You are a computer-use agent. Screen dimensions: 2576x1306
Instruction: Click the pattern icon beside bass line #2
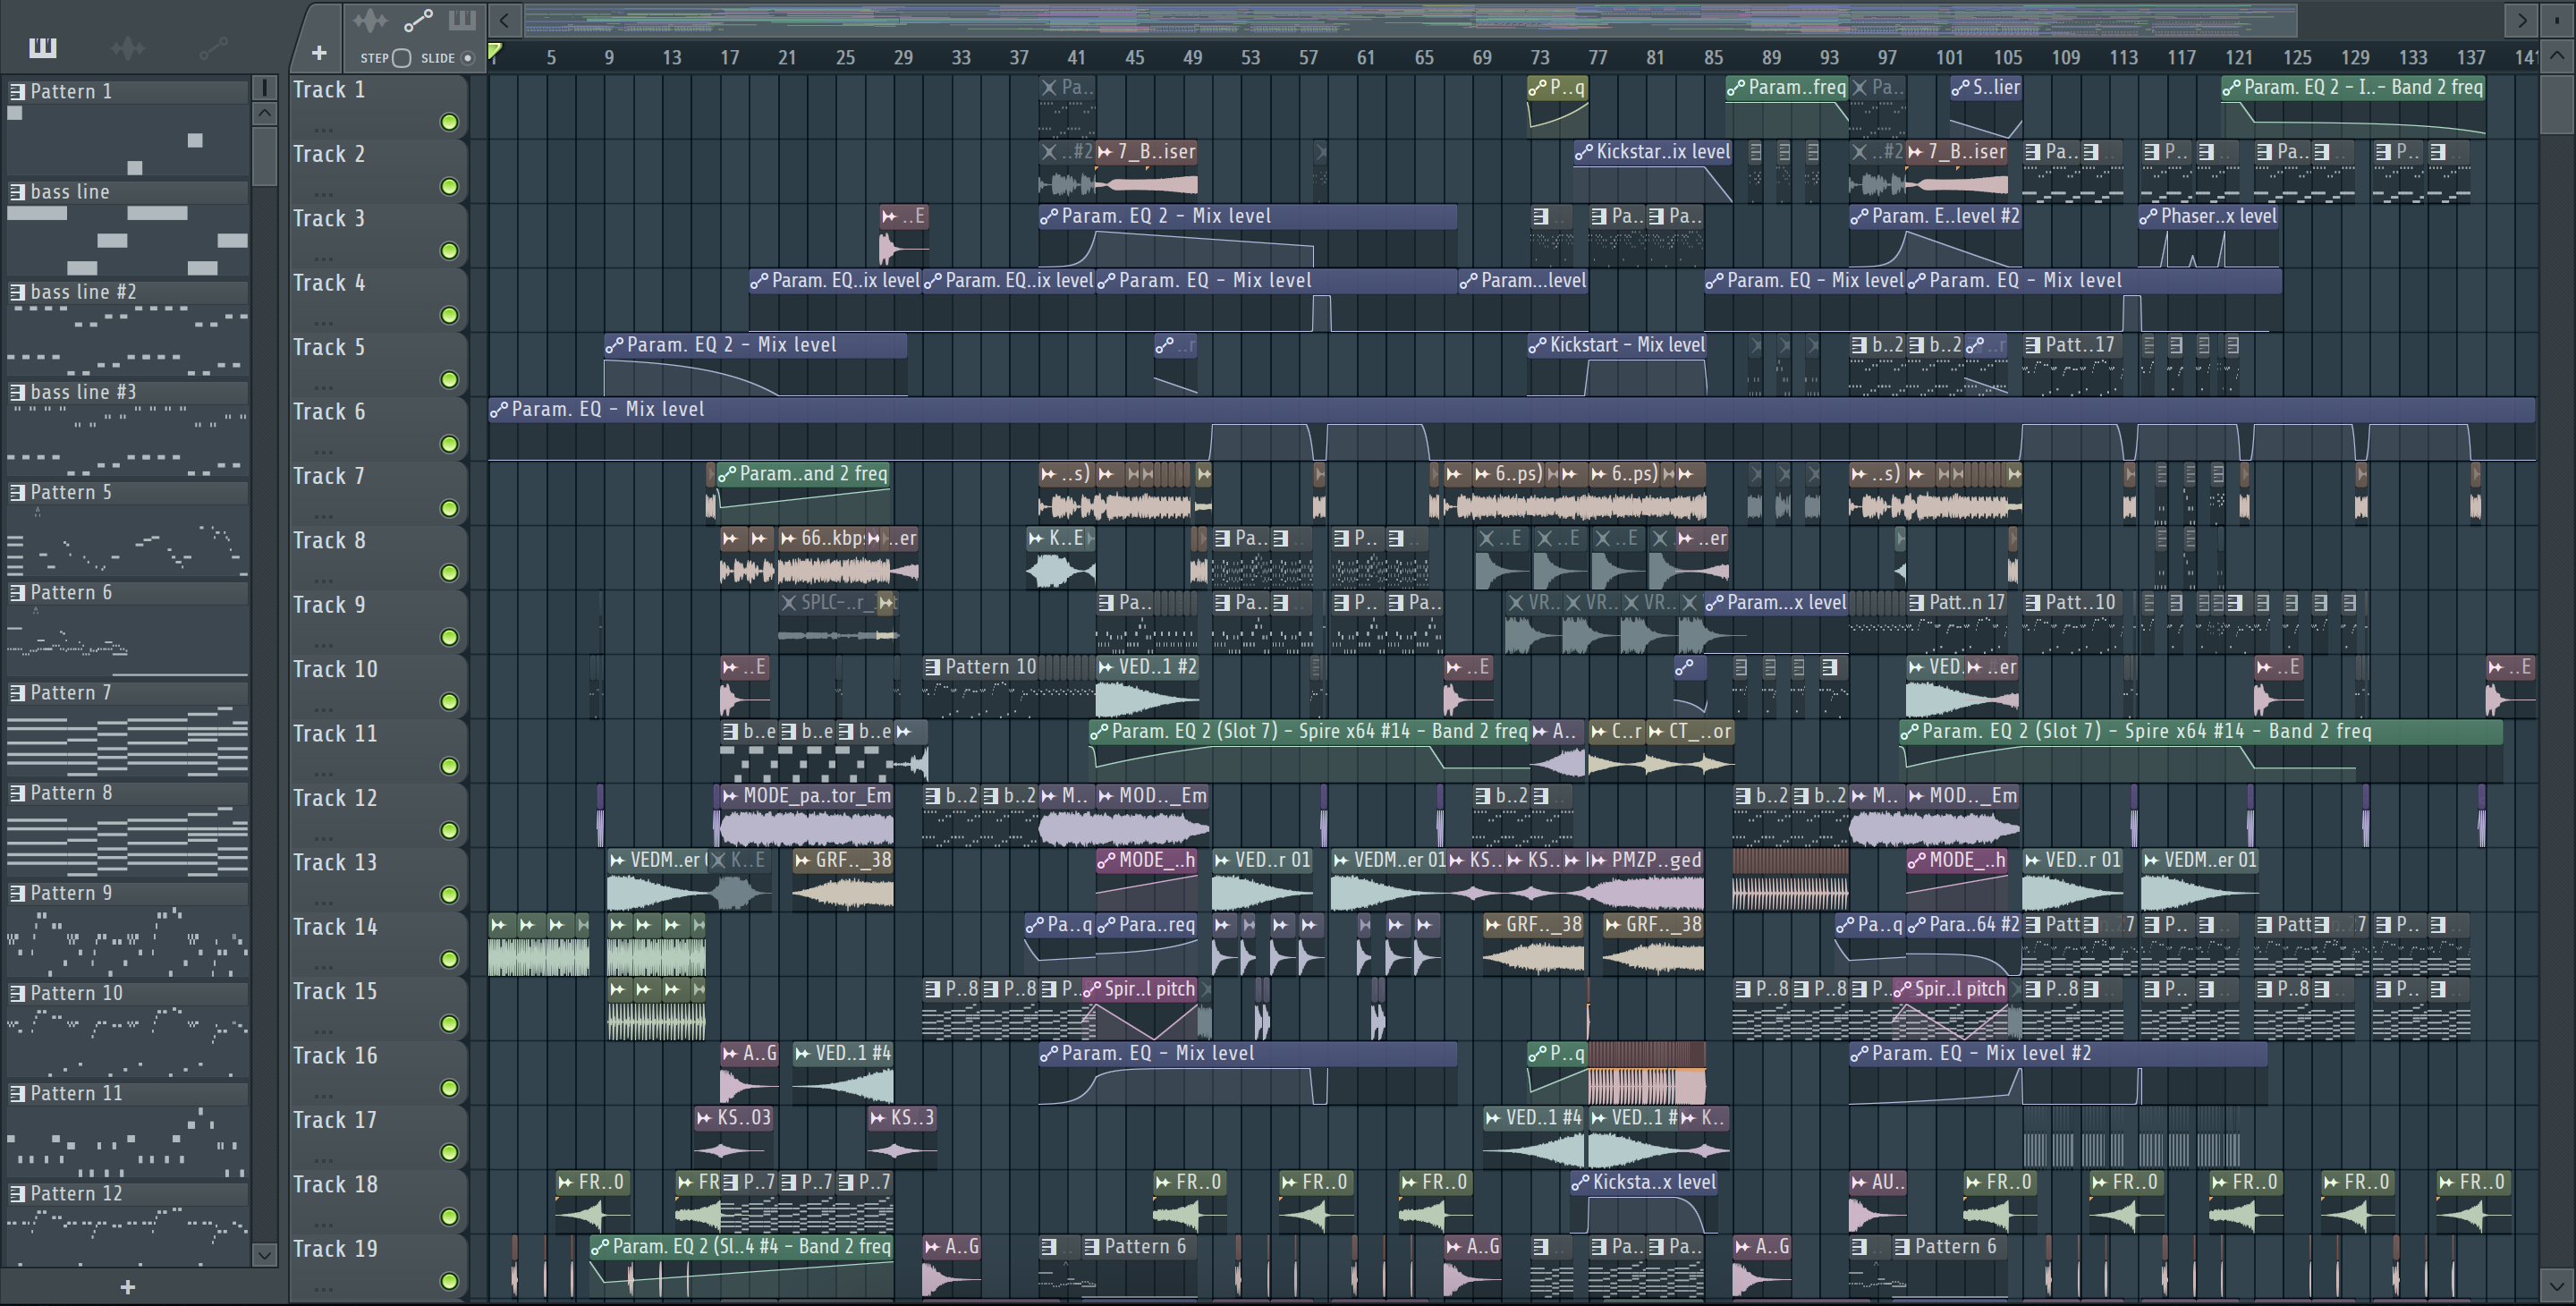click(x=17, y=291)
